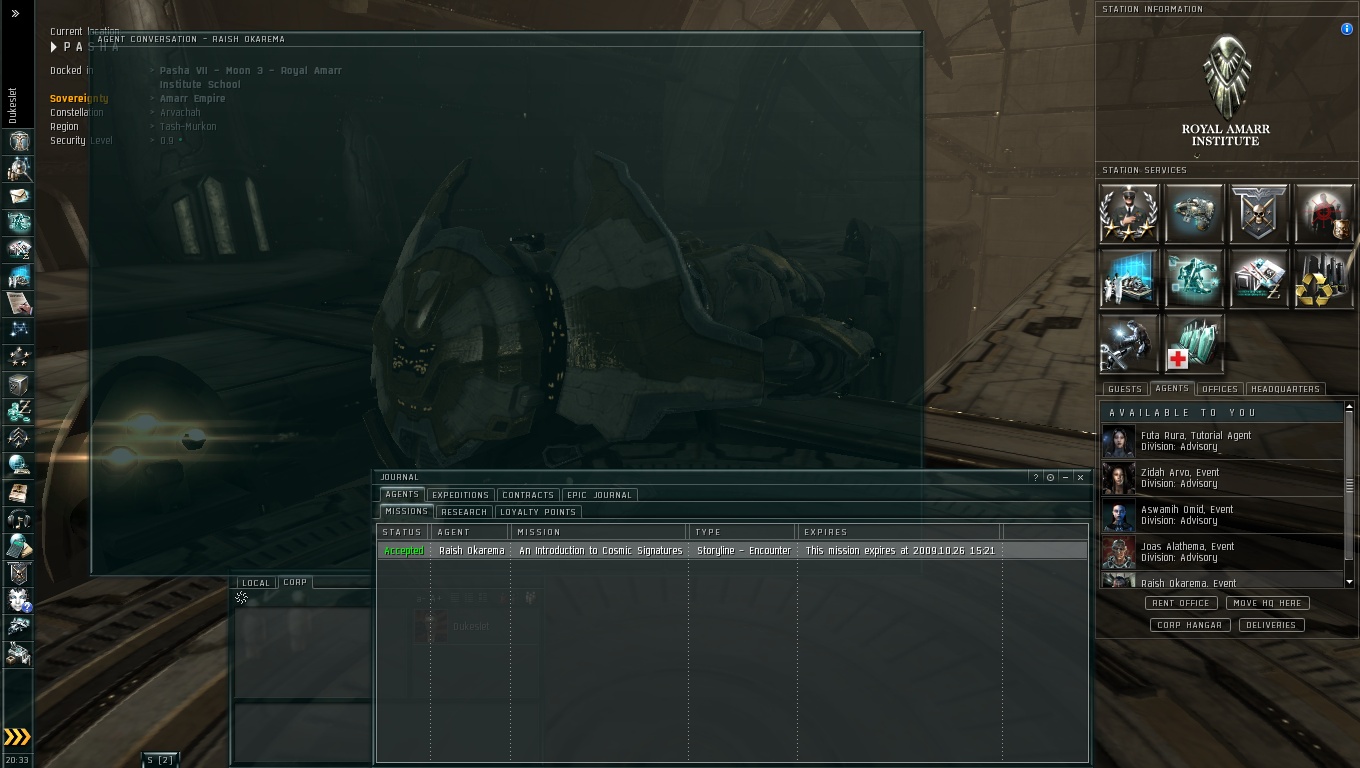Open the officer with stars station service
The image size is (1360, 768).
(1129, 213)
